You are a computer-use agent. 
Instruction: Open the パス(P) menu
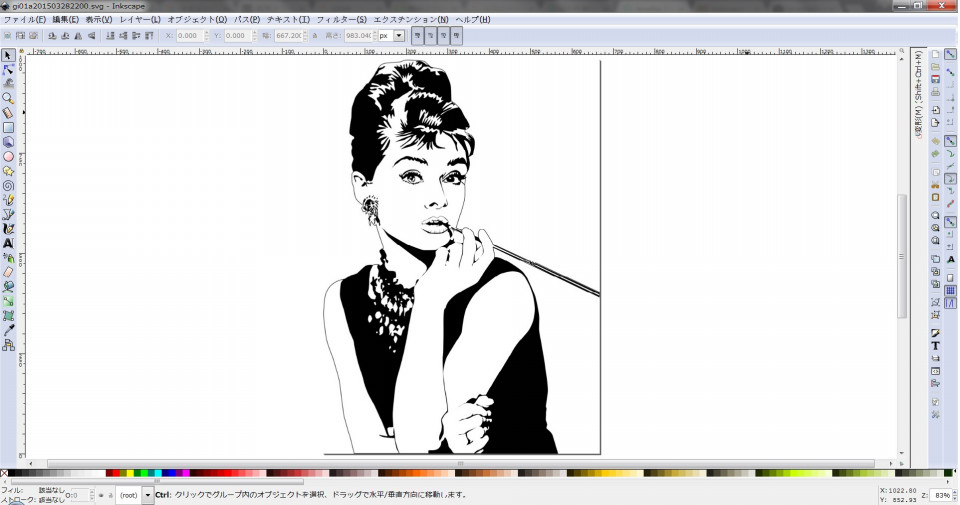click(x=247, y=20)
